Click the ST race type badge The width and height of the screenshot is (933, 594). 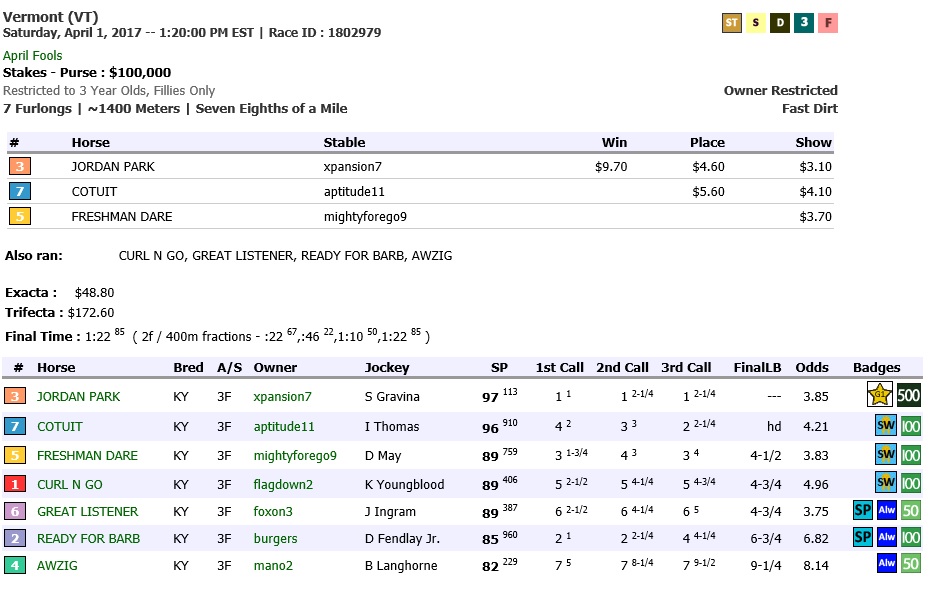pos(731,23)
